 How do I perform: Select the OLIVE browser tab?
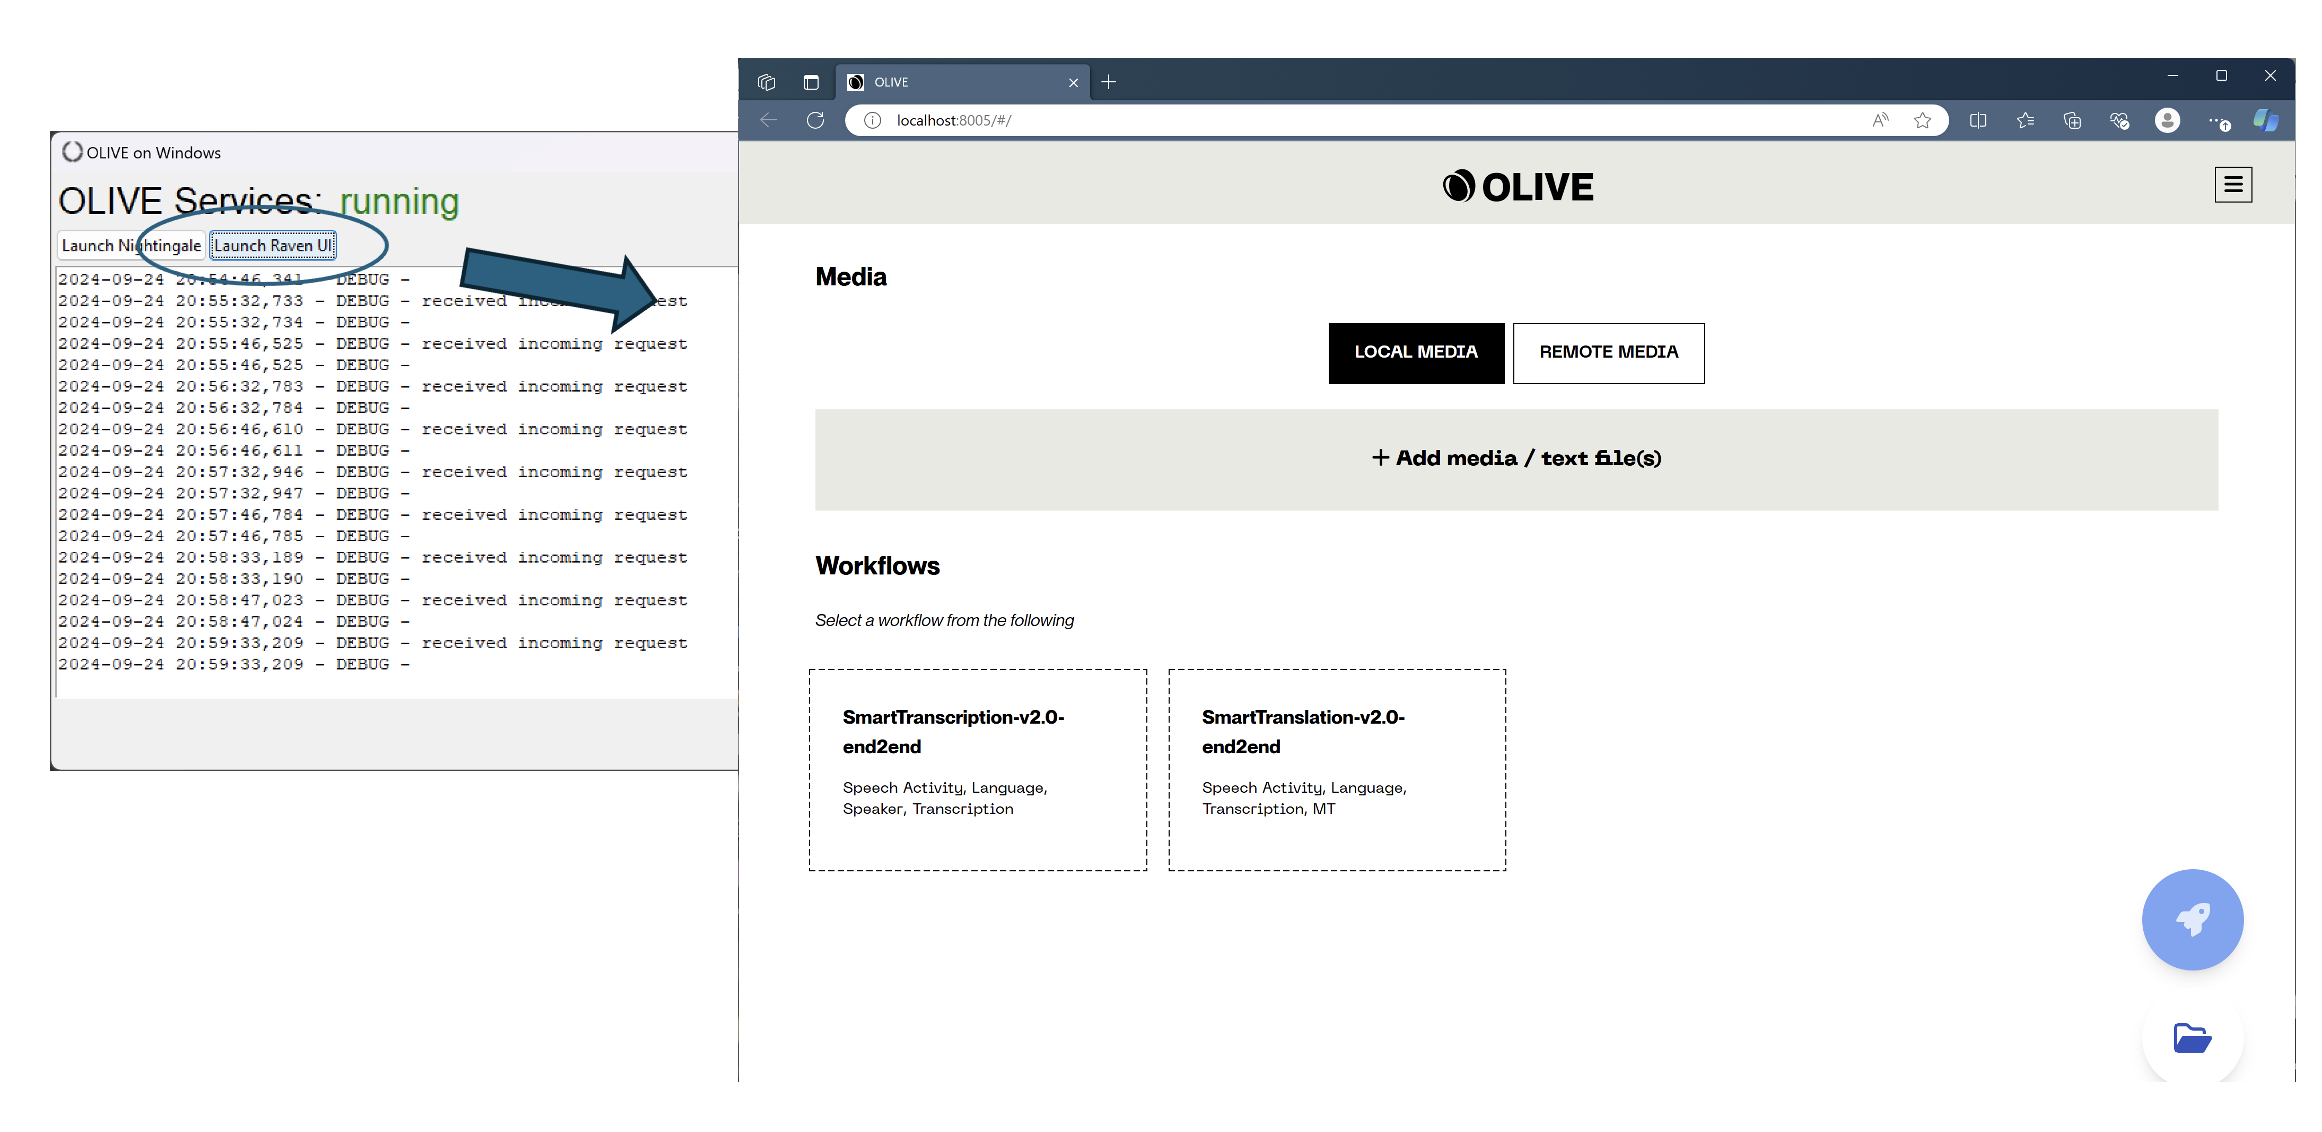click(950, 83)
